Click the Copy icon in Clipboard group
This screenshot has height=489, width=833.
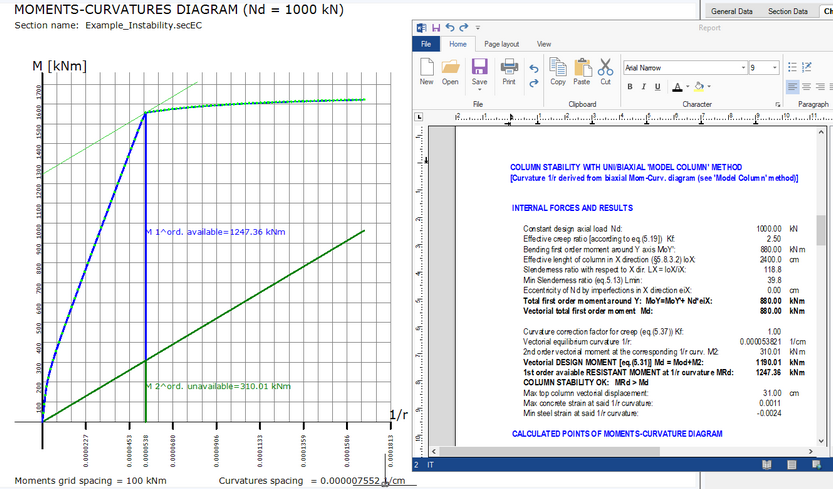[x=558, y=68]
